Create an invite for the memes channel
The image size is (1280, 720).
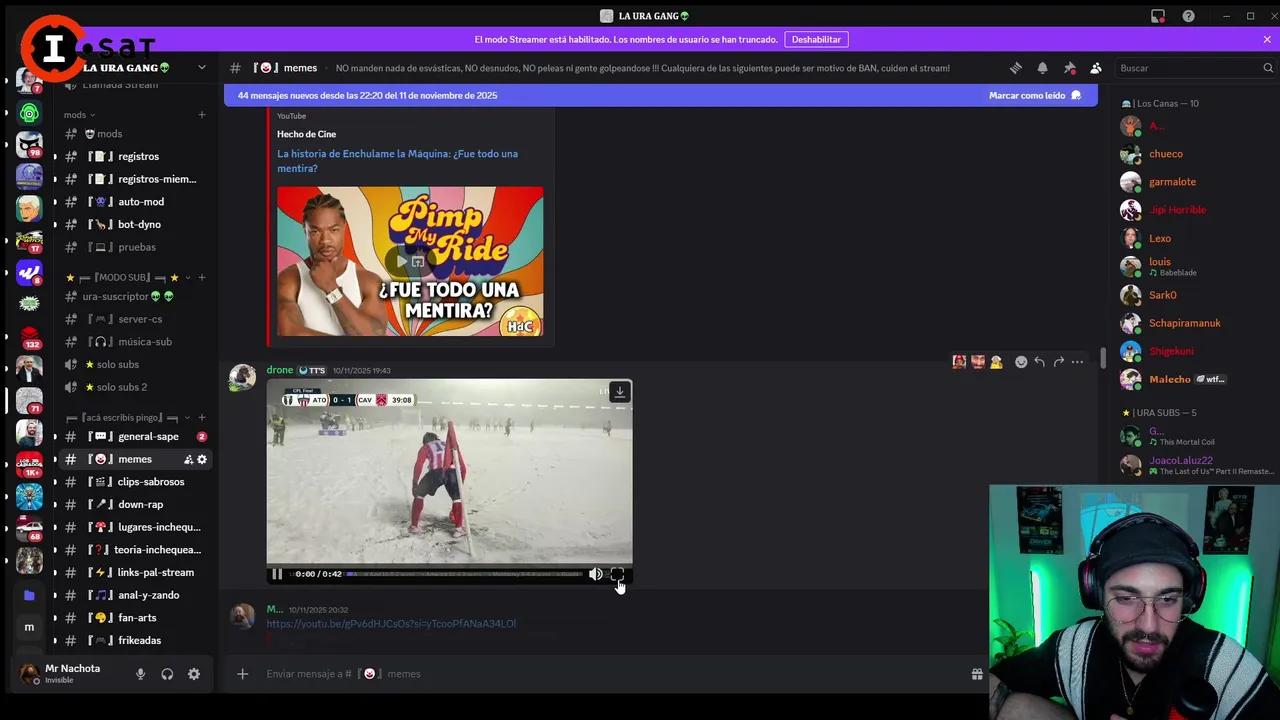[188, 459]
